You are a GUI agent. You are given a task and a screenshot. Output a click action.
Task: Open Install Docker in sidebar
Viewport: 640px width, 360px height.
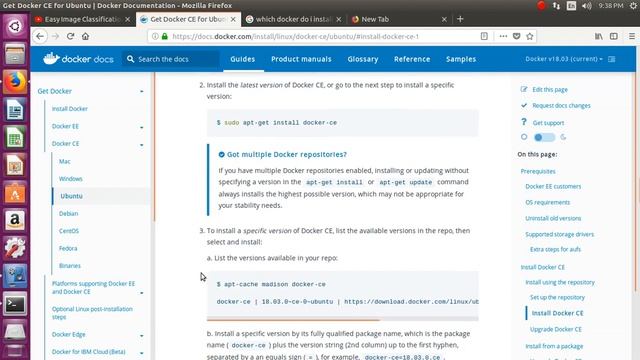click(x=70, y=109)
